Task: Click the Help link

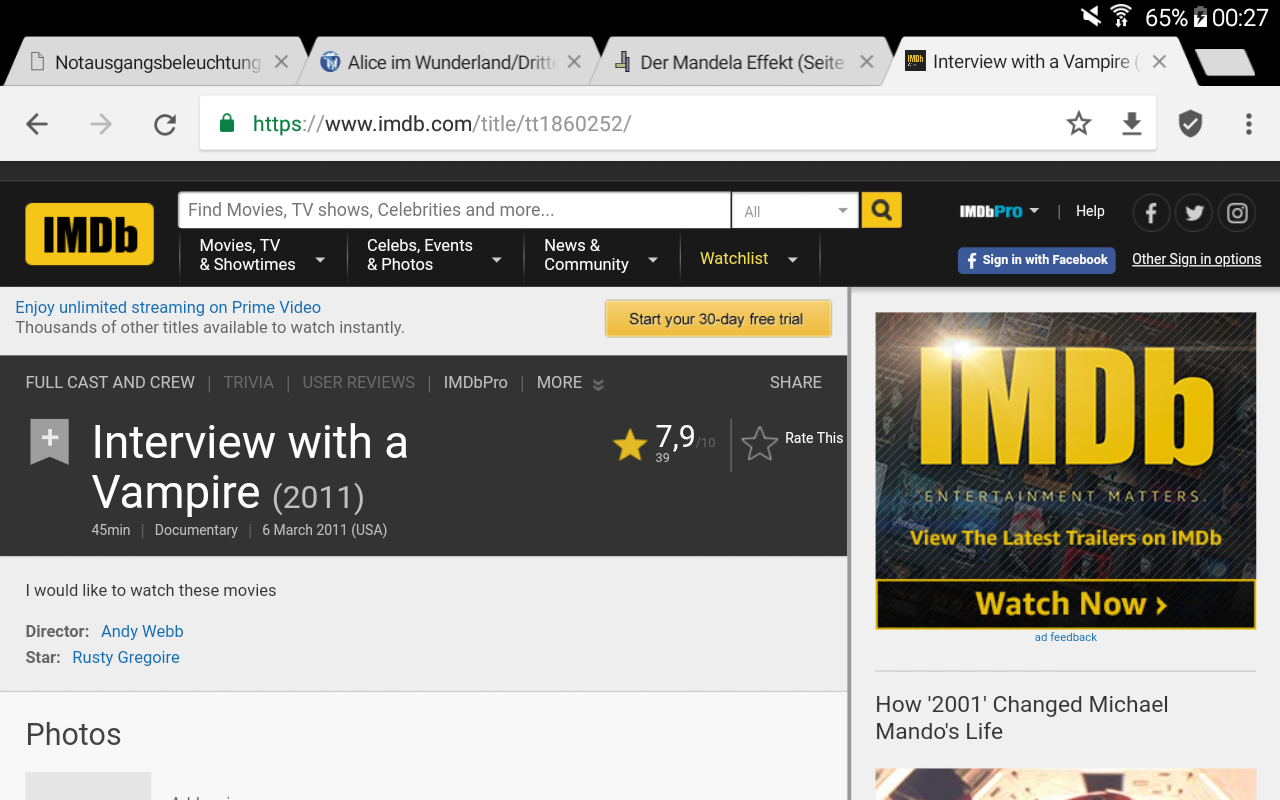Action: coord(1090,211)
